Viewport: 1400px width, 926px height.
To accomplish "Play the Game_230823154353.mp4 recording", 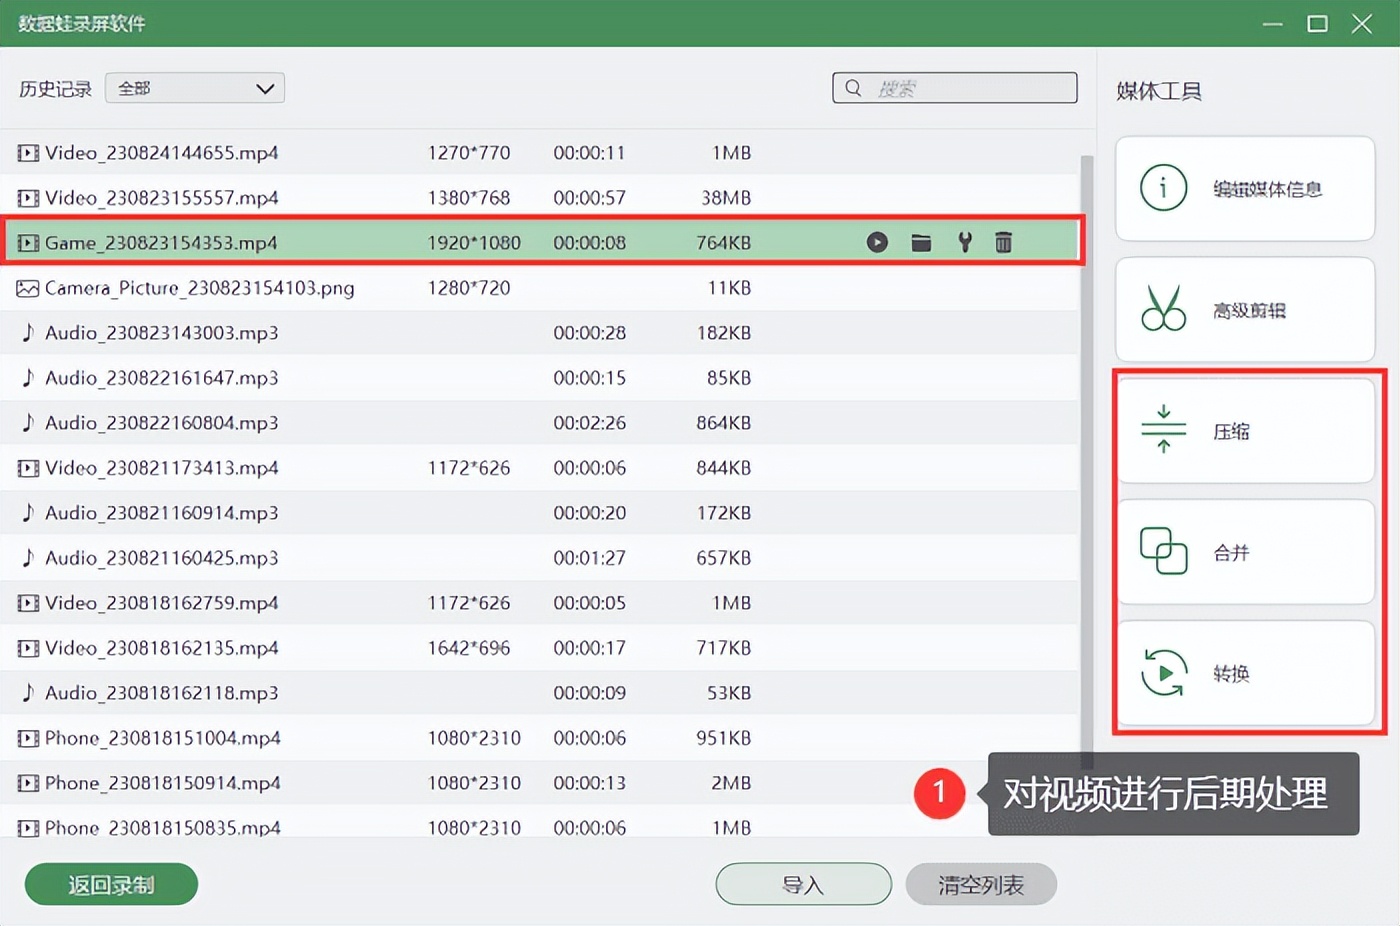I will (877, 242).
